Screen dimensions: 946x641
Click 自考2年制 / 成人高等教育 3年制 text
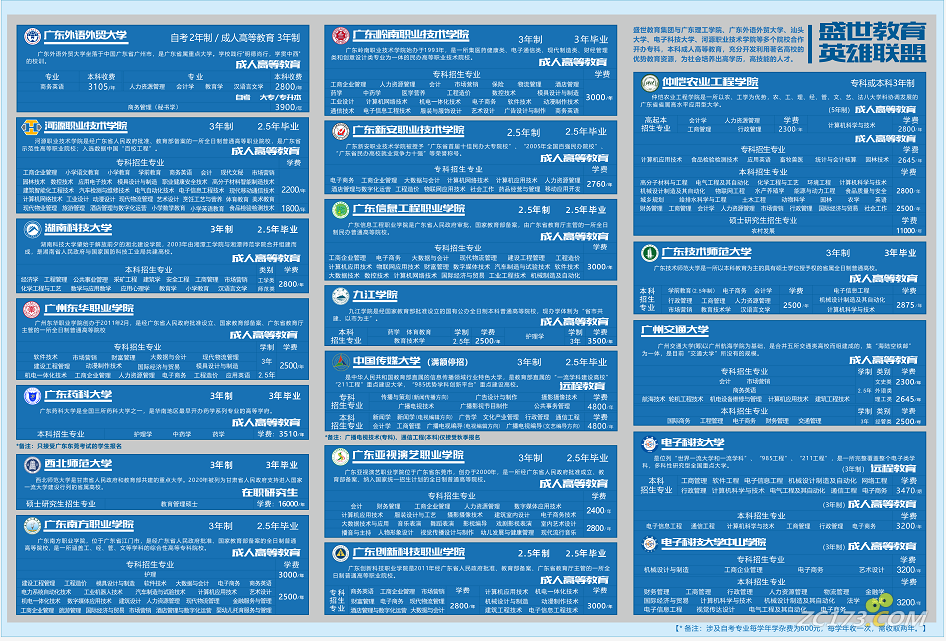pyautogui.click(x=235, y=37)
